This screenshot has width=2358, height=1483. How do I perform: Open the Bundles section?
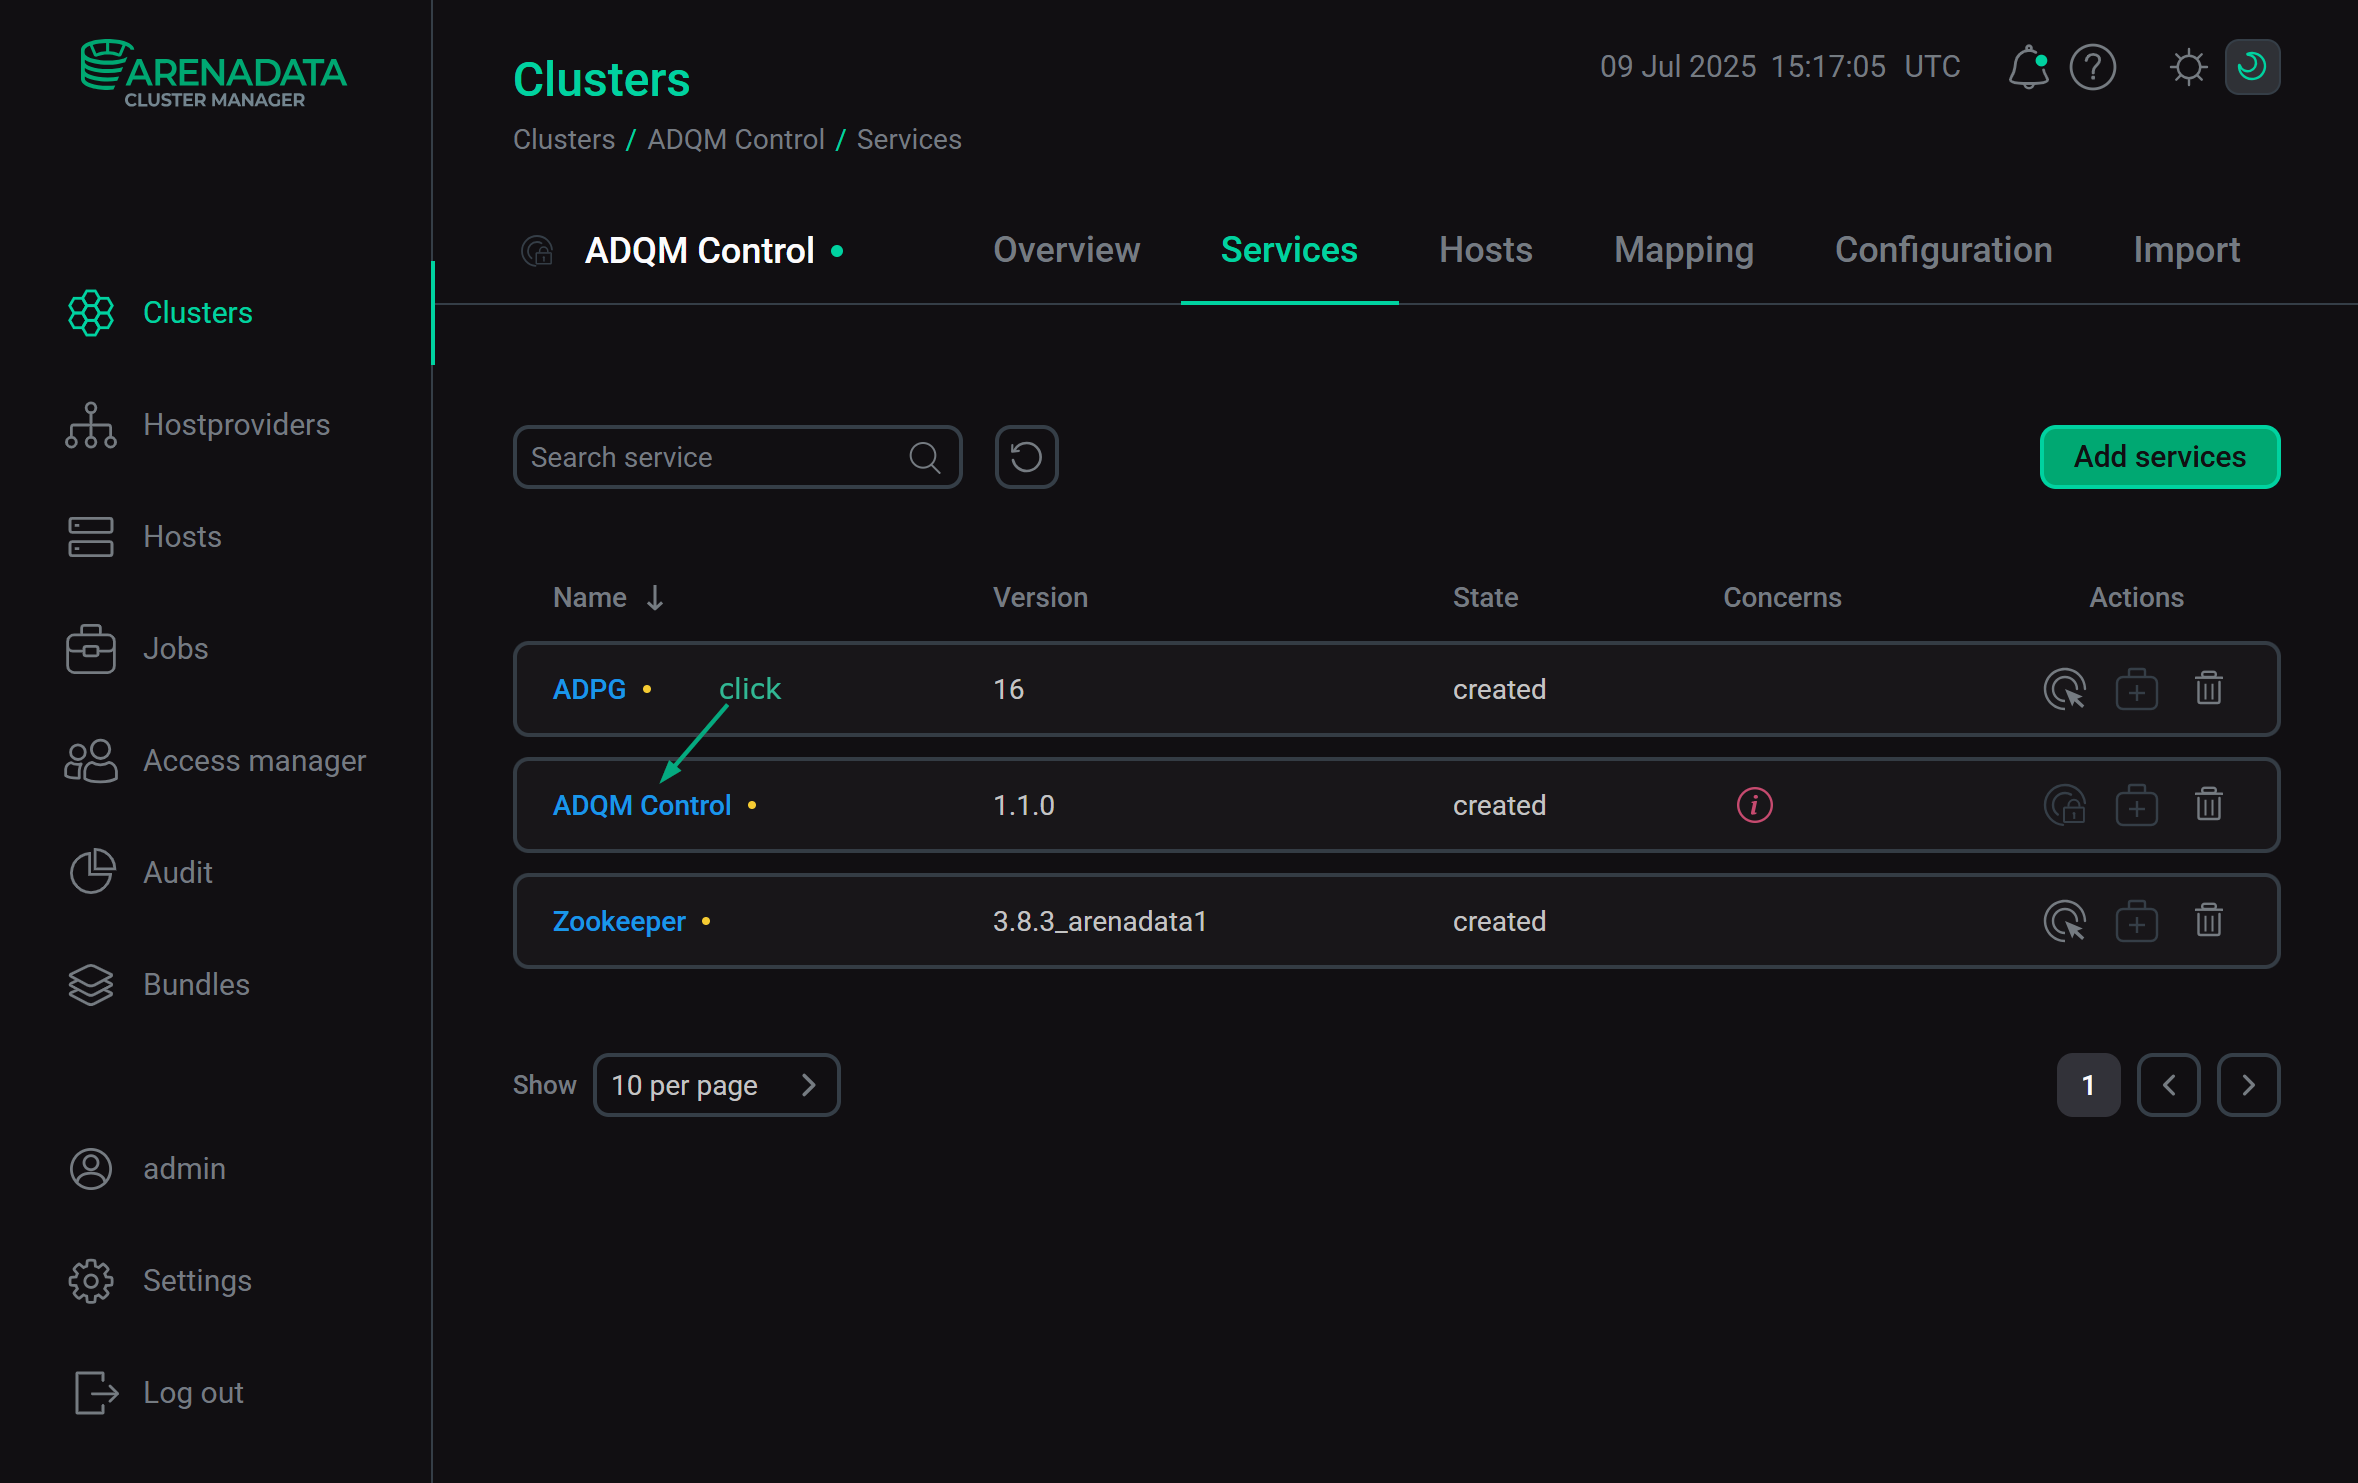tap(196, 984)
